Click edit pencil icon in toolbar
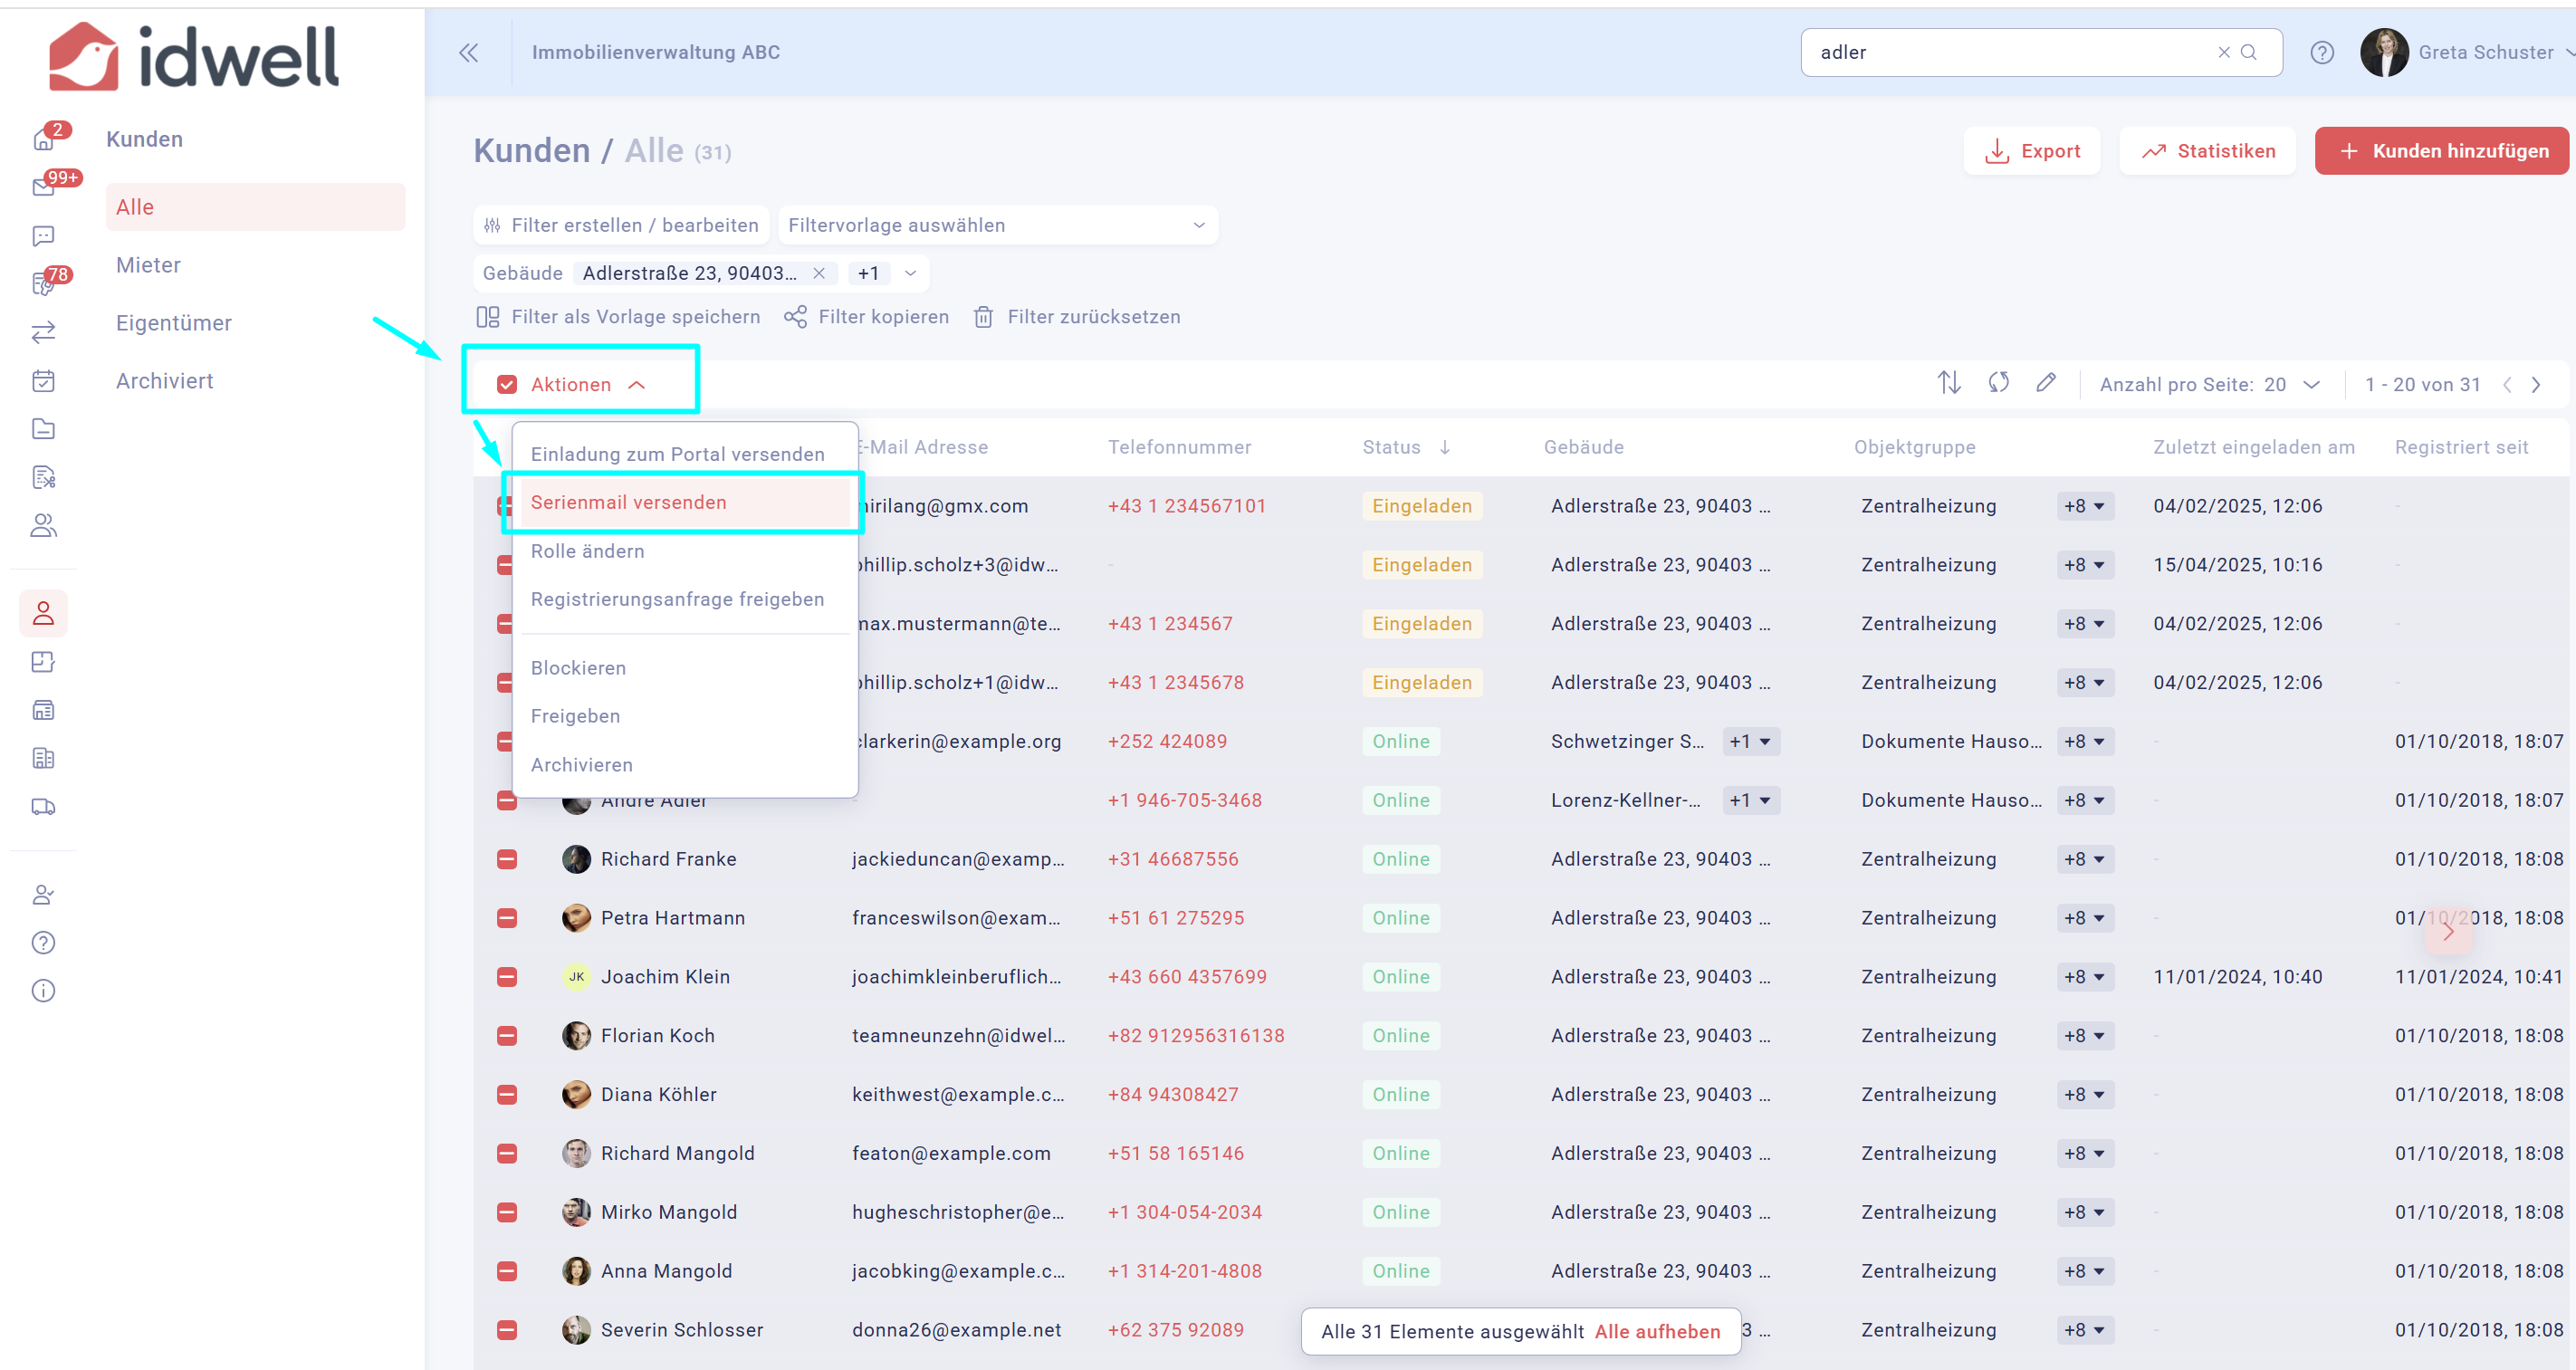This screenshot has width=2576, height=1370. [x=2046, y=383]
